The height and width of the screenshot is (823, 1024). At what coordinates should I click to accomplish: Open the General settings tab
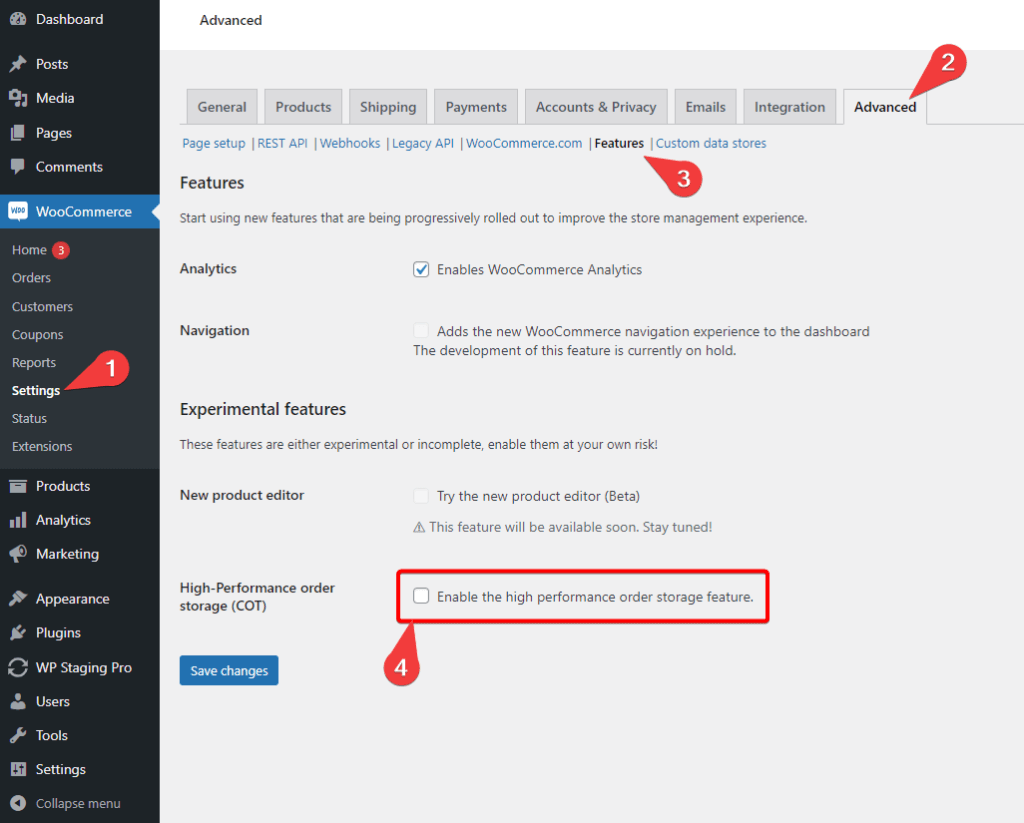coord(222,106)
